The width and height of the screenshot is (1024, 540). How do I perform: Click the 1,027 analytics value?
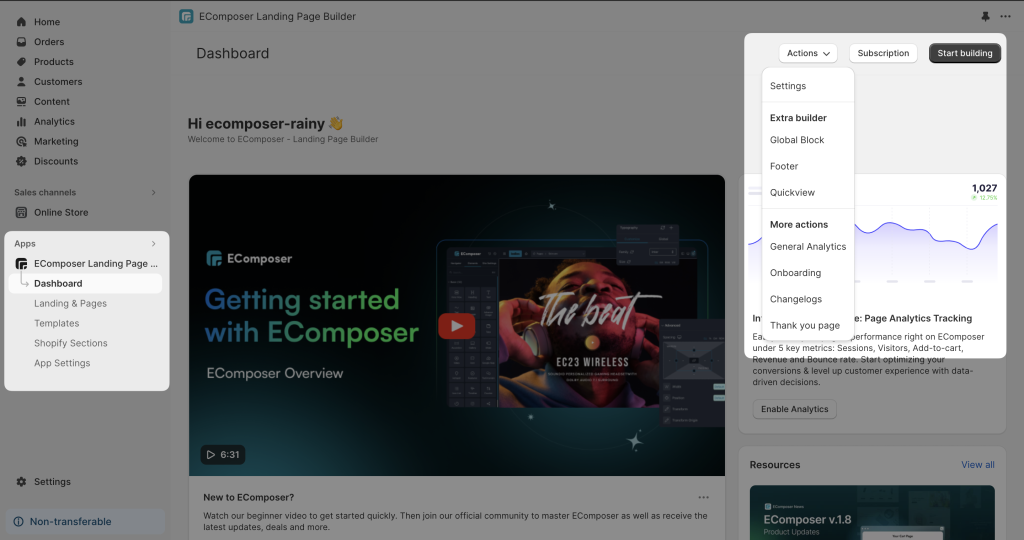click(984, 188)
